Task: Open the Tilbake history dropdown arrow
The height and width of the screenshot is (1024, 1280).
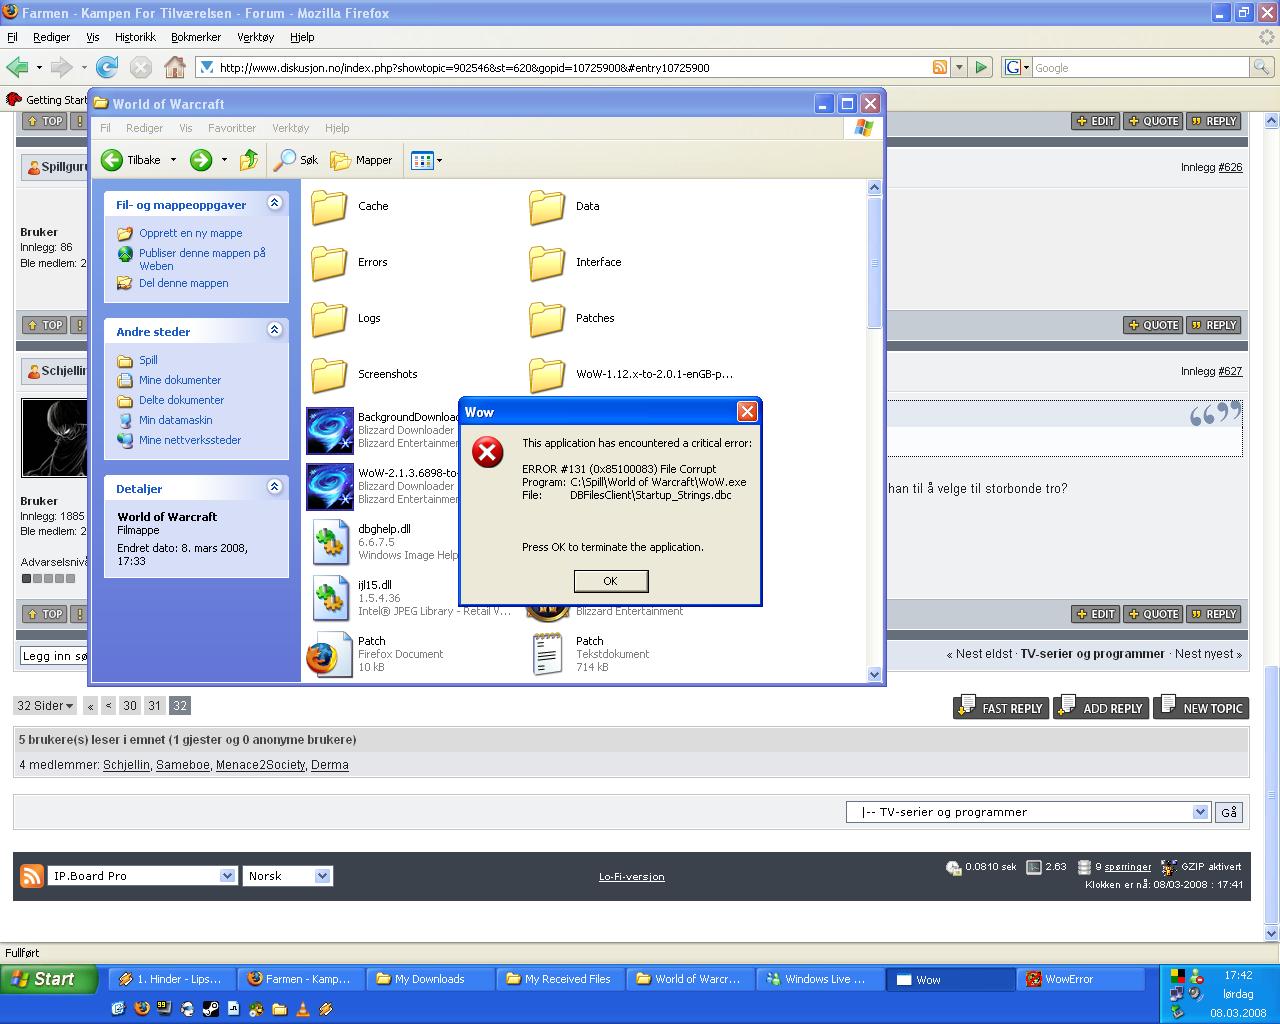Action: coord(173,160)
